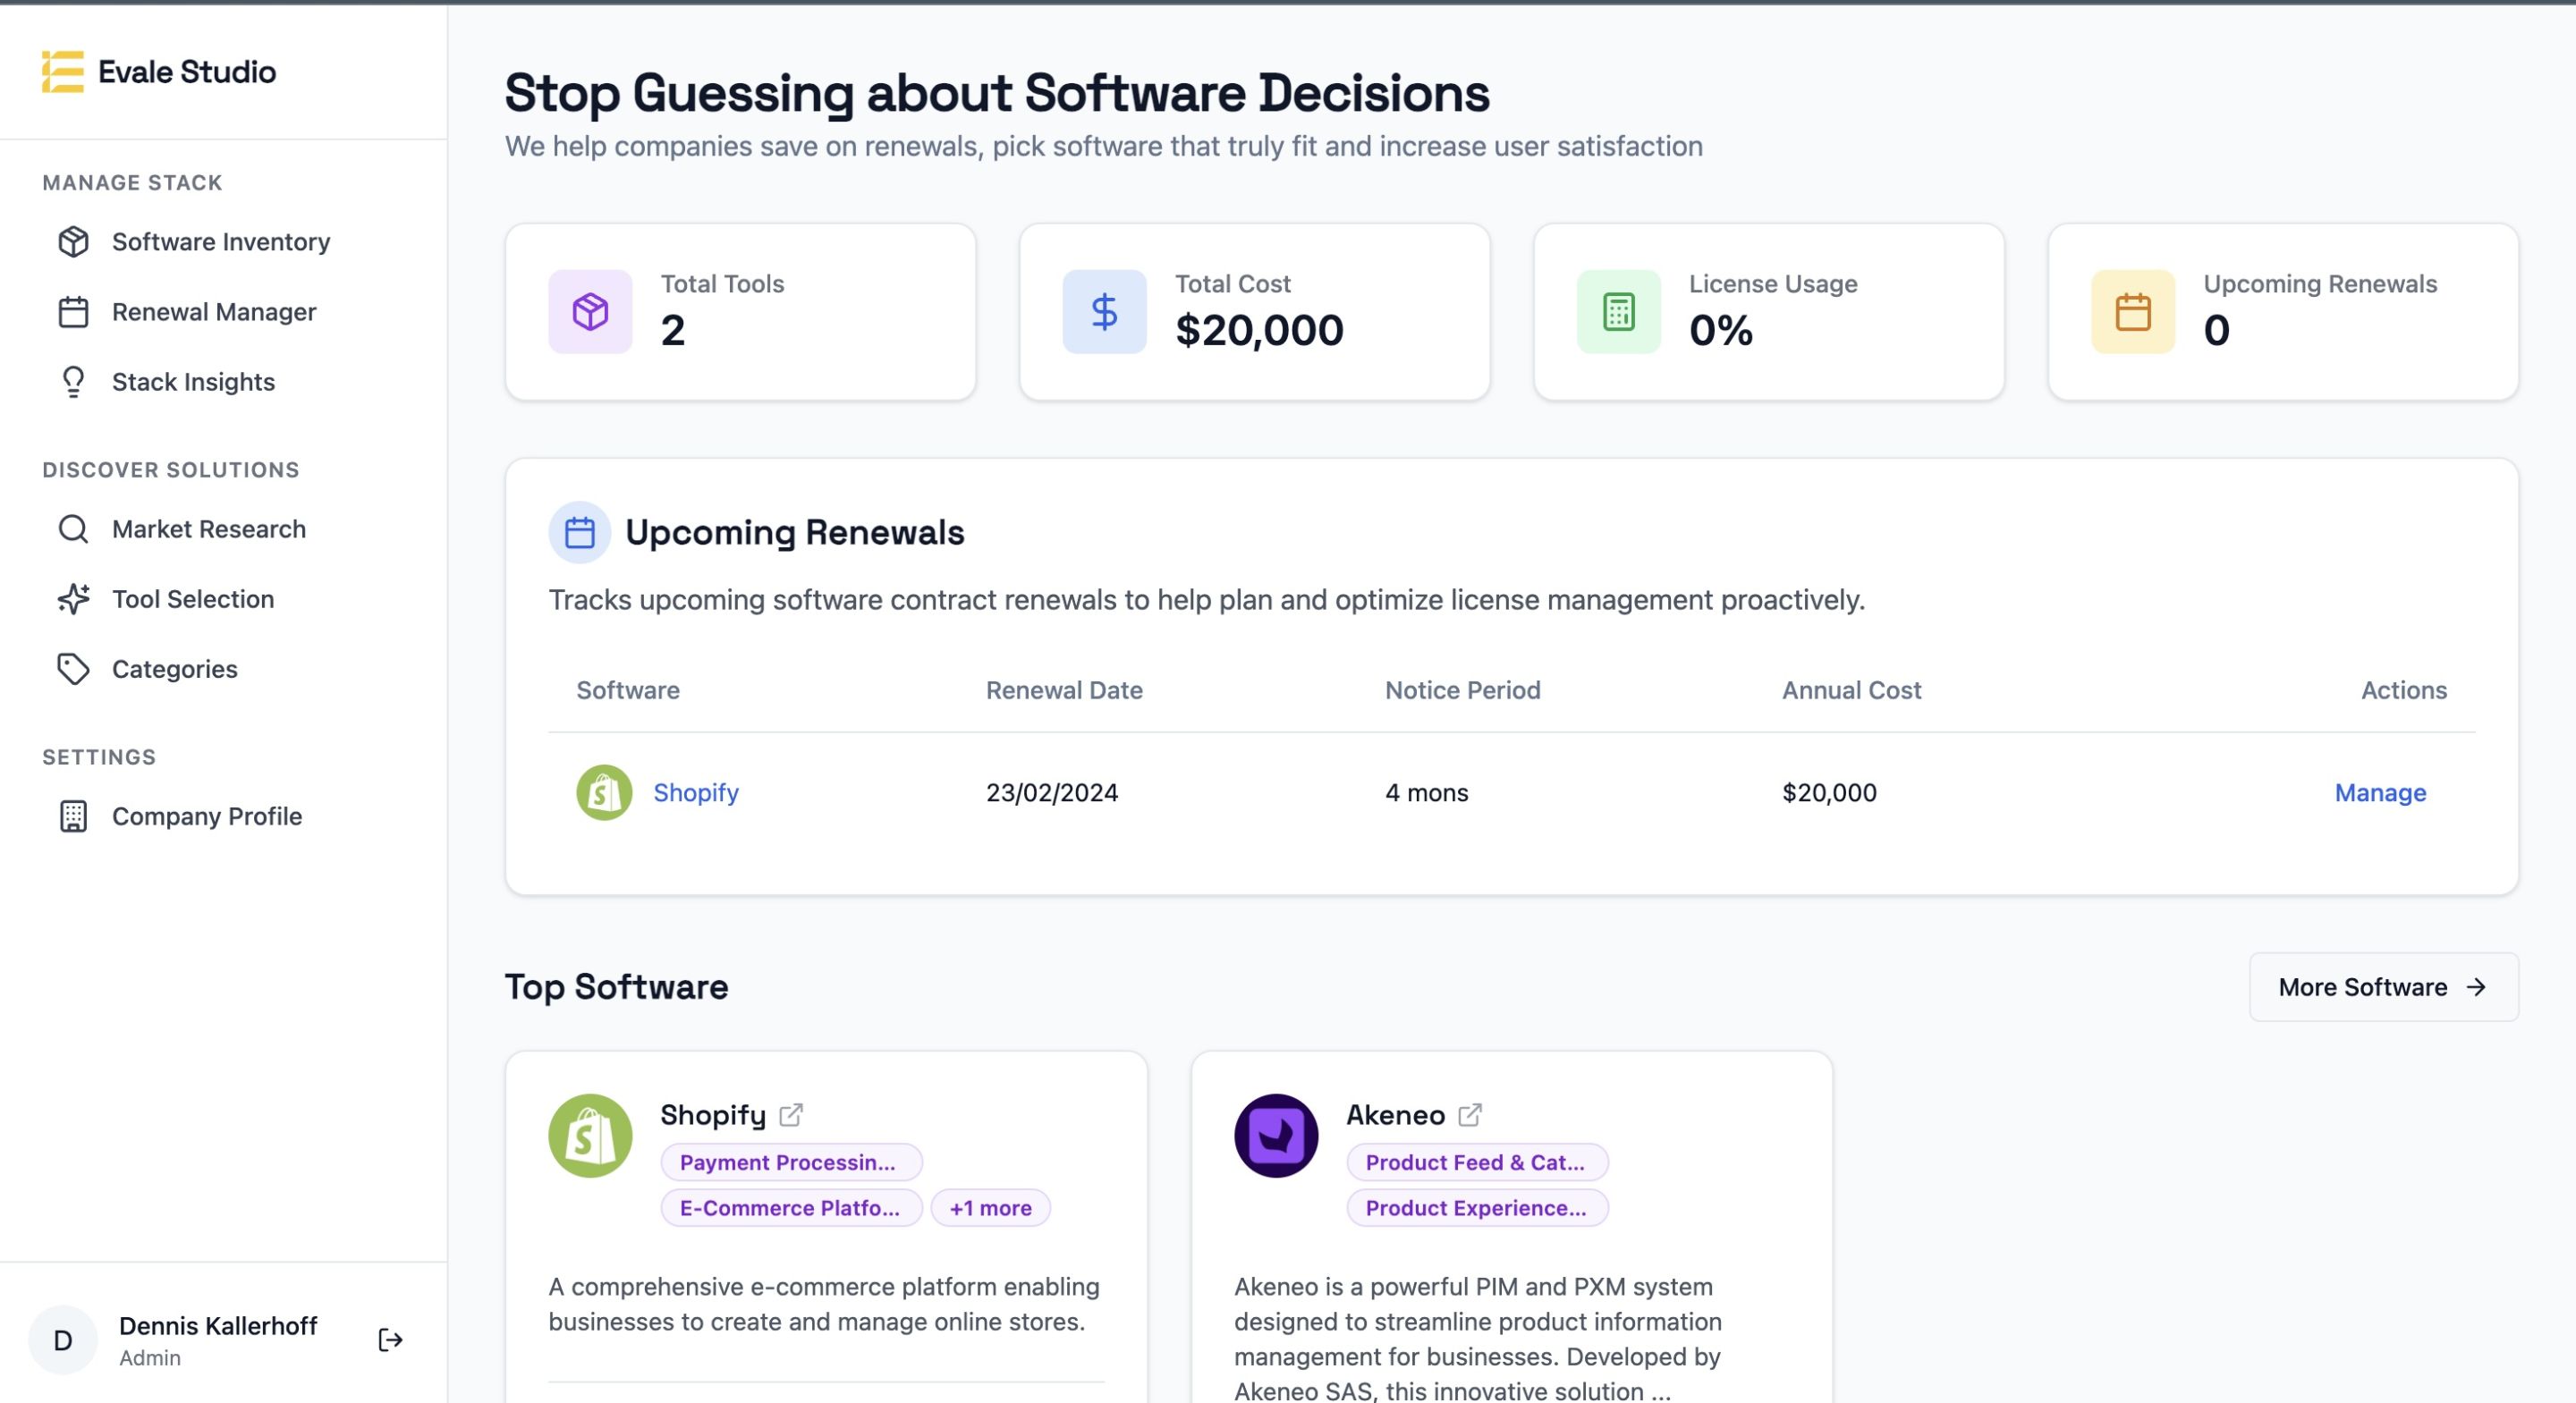
Task: Click the Product Experience tag on Akeneo
Action: 1475,1208
